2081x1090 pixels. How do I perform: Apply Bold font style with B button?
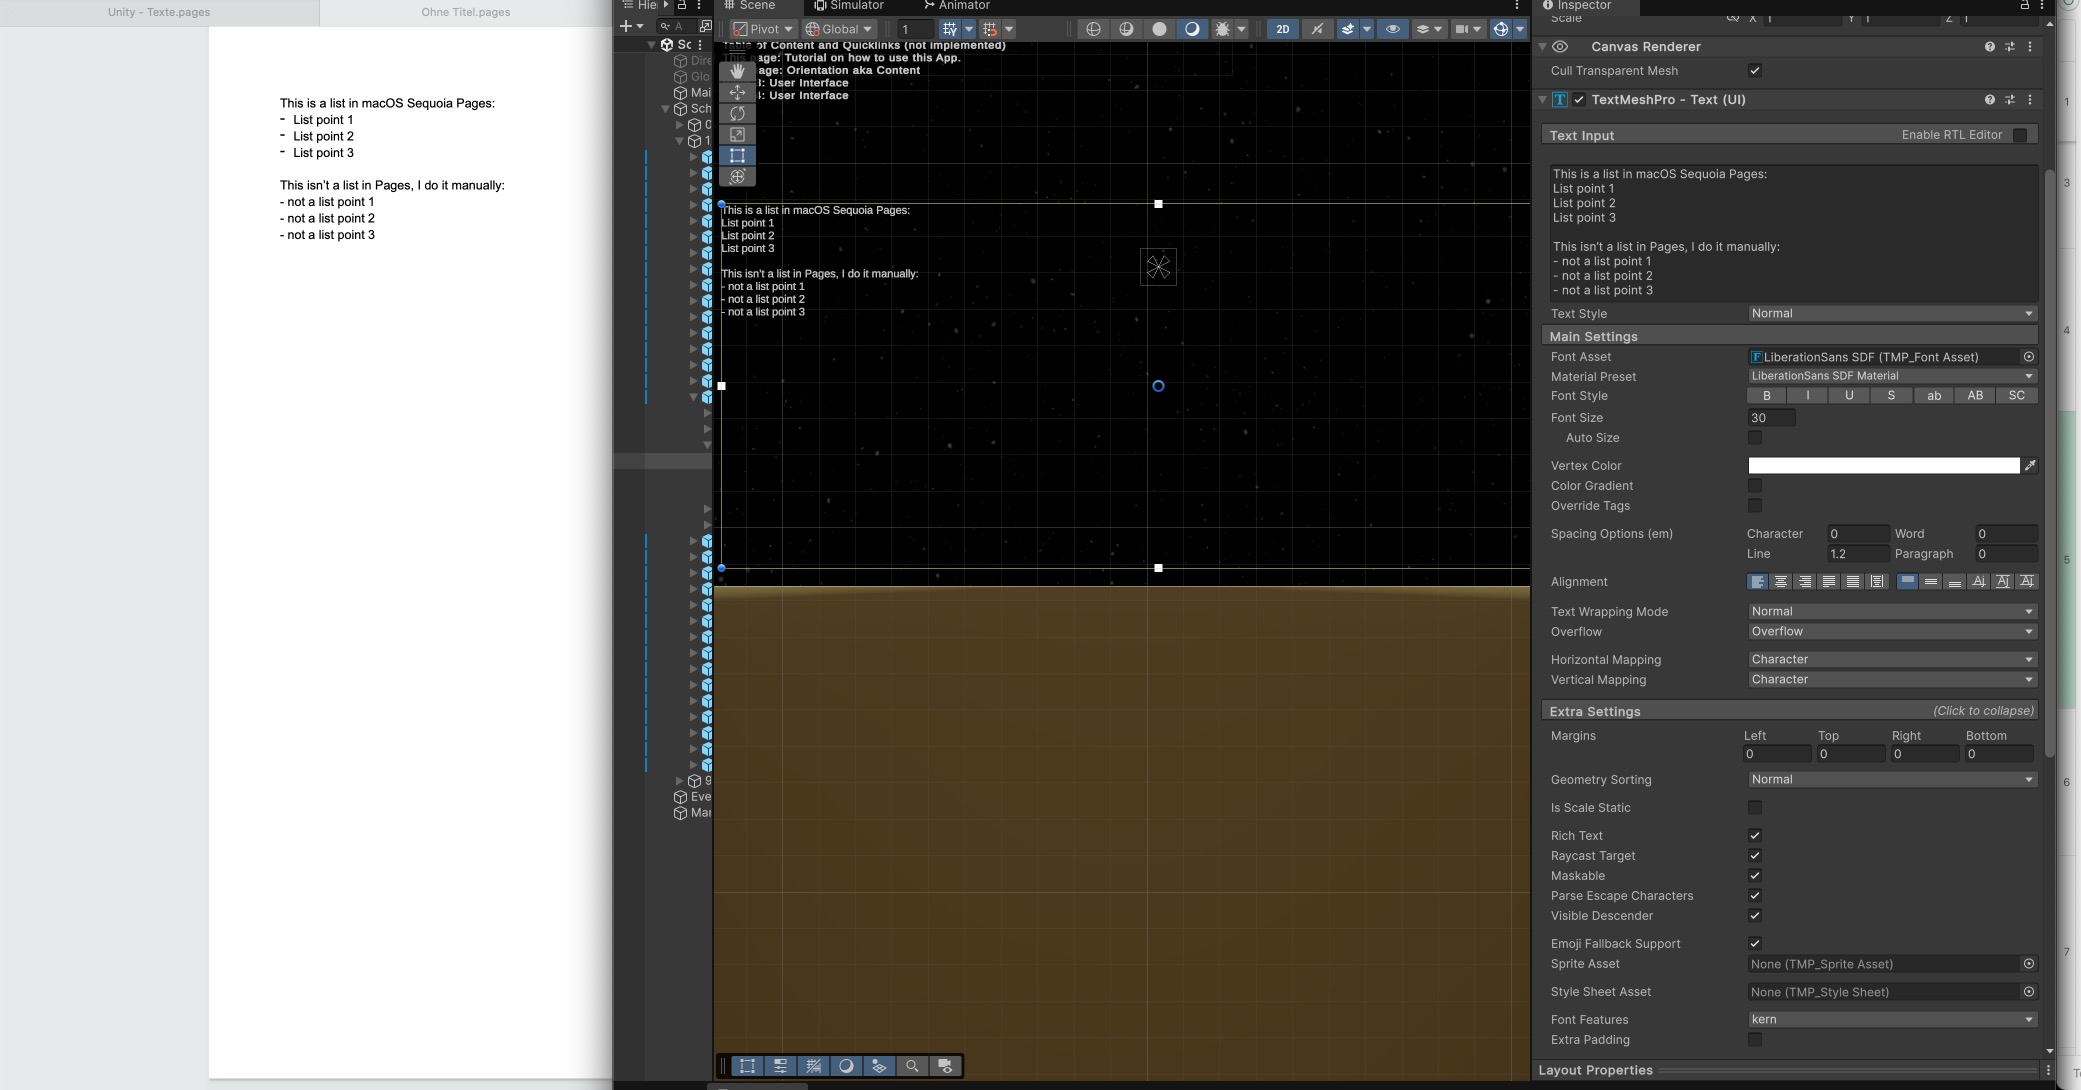tap(1765, 395)
